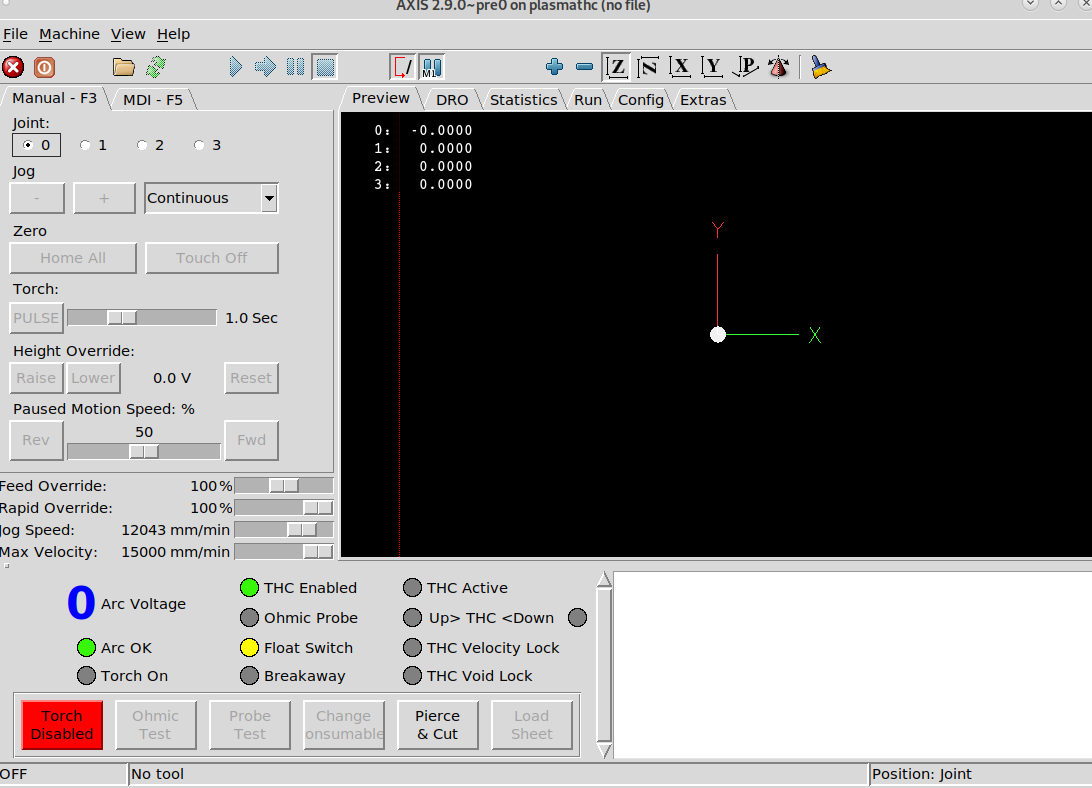The image size is (1092, 788).
Task: Open the File menu
Action: click(x=15, y=34)
